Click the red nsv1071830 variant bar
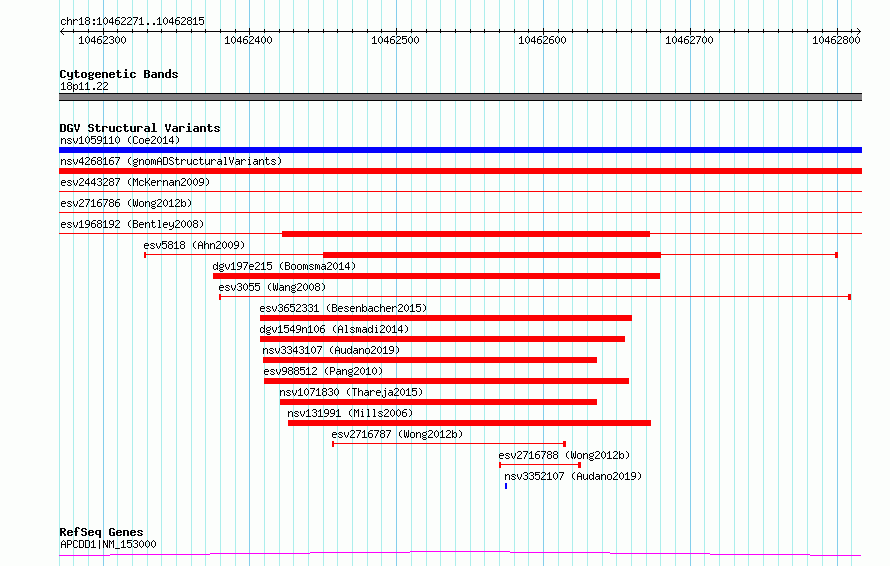This screenshot has height=566, width=890. (438, 402)
